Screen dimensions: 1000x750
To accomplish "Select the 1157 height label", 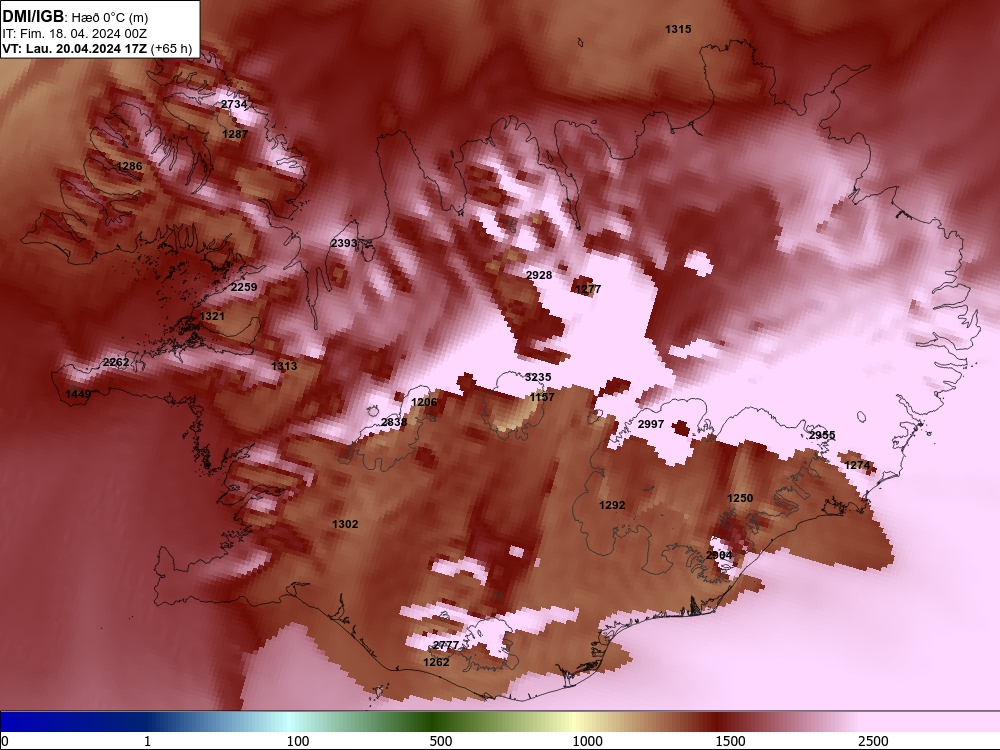I will pos(542,397).
